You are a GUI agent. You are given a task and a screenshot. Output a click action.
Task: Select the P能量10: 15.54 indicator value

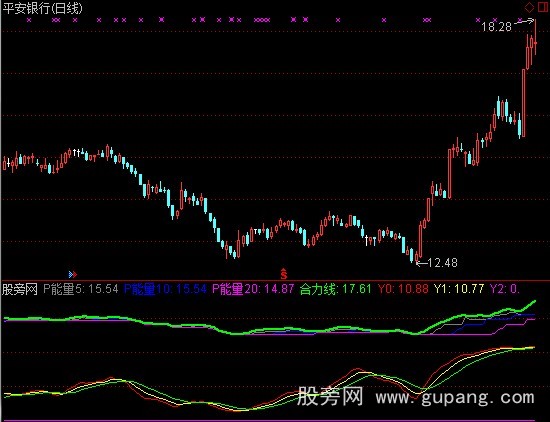click(x=166, y=289)
